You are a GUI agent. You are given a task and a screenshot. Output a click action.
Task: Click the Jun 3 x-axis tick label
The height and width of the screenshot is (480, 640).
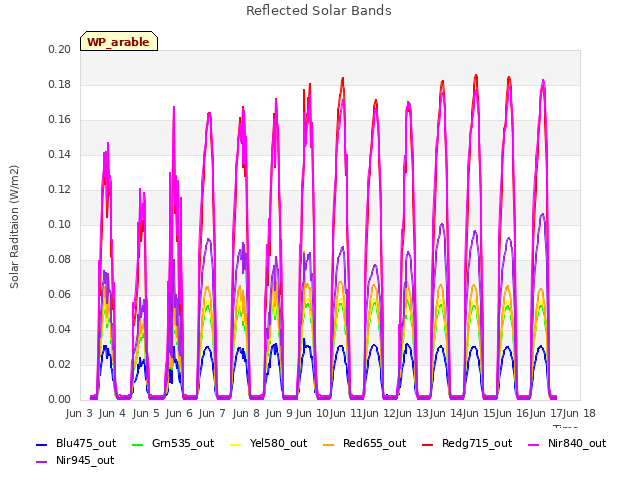pyautogui.click(x=79, y=413)
